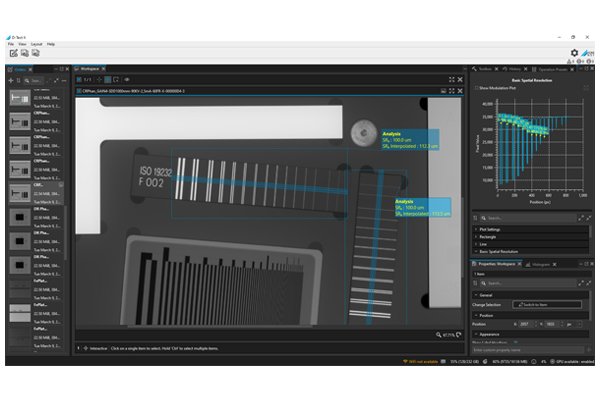Click the sort icon beside the Toolbox property search
The image size is (600, 400).
point(476,218)
